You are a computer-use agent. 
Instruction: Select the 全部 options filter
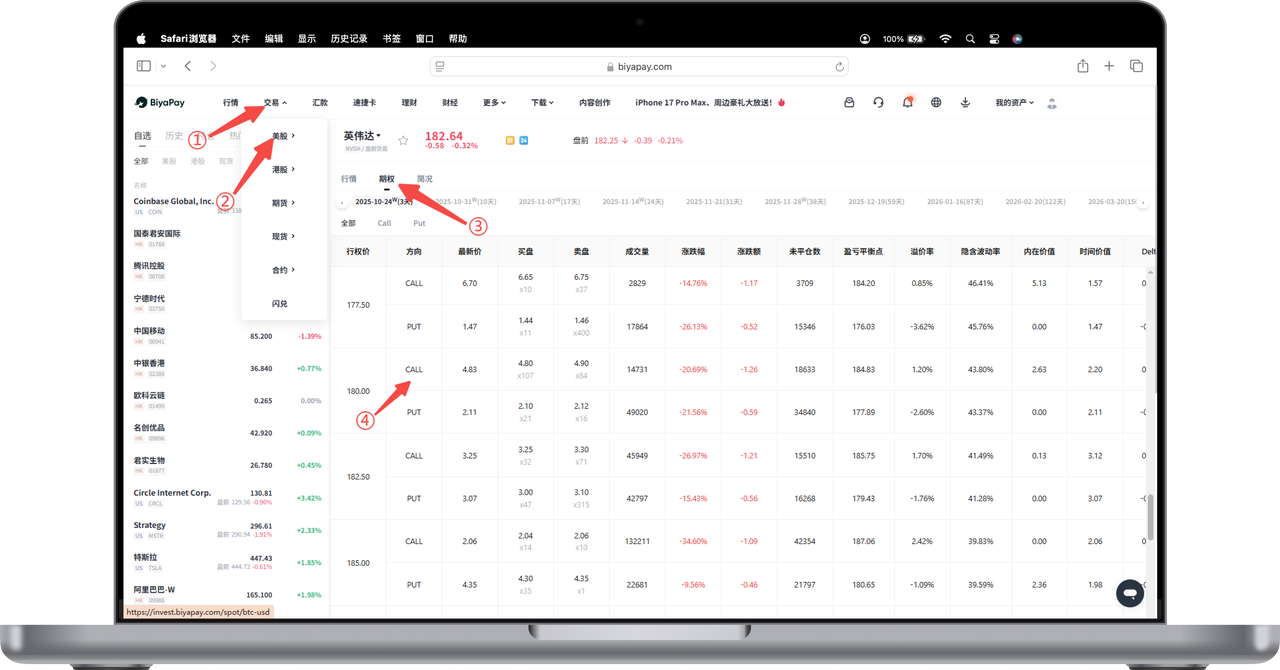(x=348, y=223)
